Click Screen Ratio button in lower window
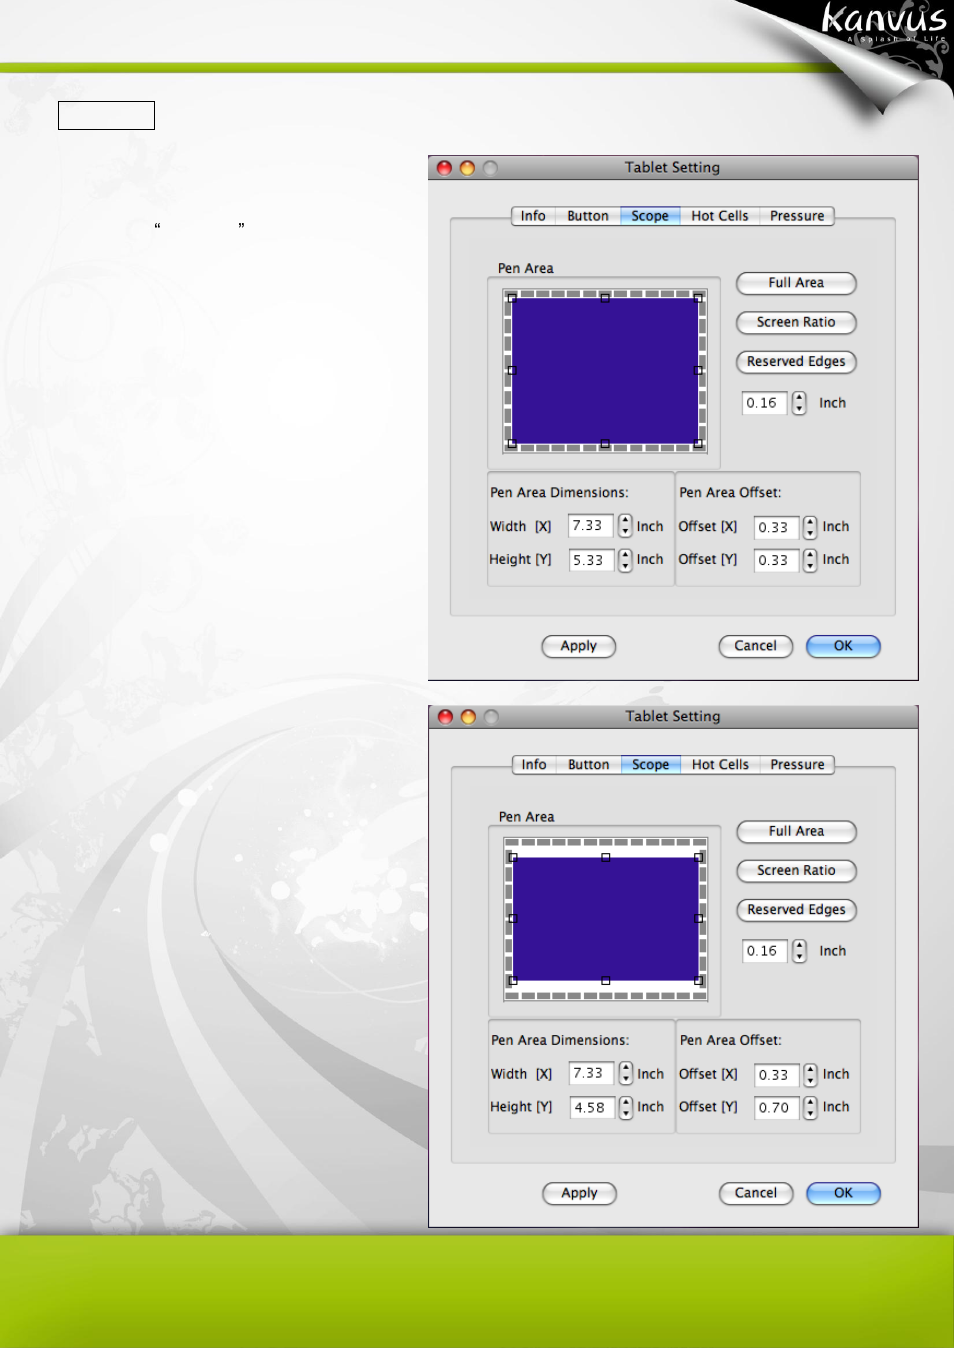The height and width of the screenshot is (1350, 954). [797, 870]
